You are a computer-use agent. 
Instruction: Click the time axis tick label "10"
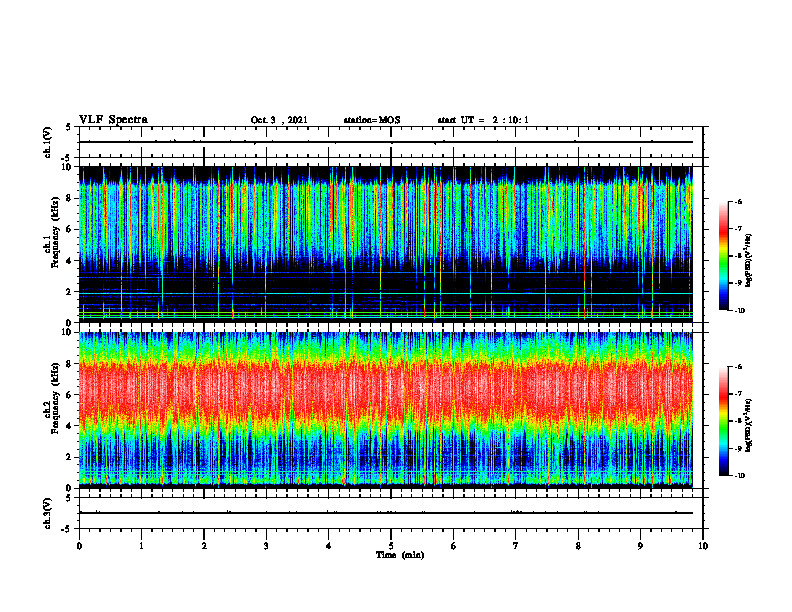pyautogui.click(x=703, y=546)
